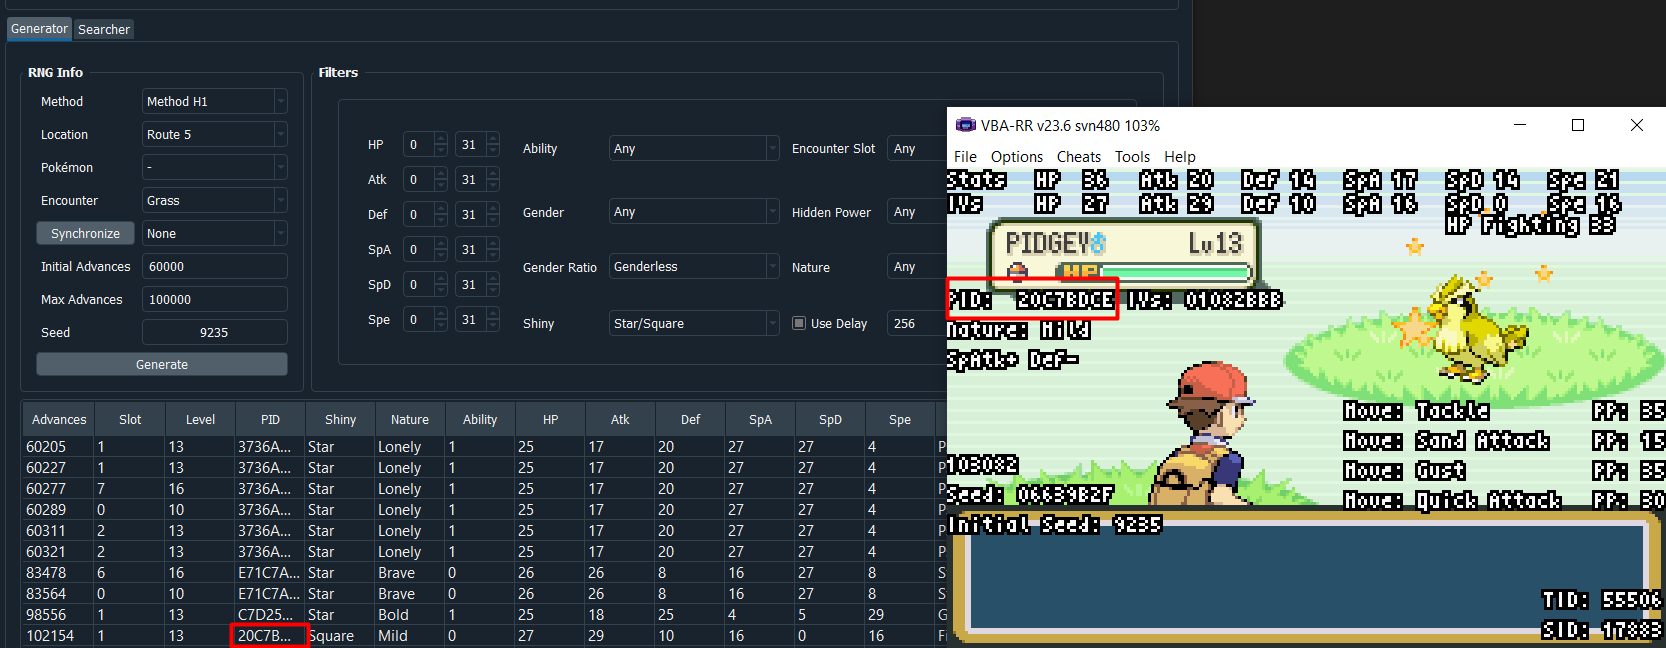Open the Hidden Power filter dropdown
The height and width of the screenshot is (648, 1666).
[x=917, y=211]
